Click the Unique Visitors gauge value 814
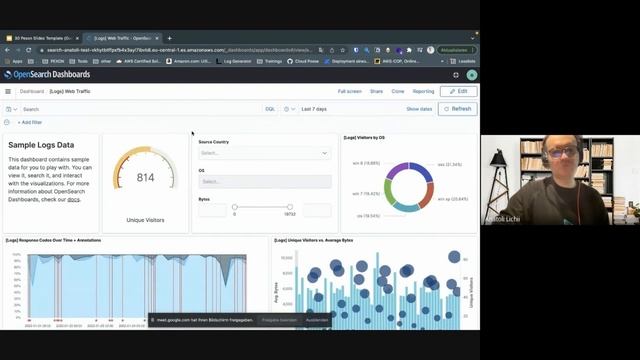The image size is (640, 360). click(145, 178)
